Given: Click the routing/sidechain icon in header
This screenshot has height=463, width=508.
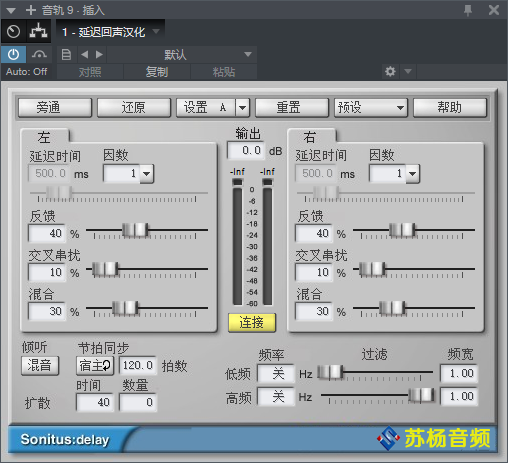Looking at the screenshot, I should point(39,32).
